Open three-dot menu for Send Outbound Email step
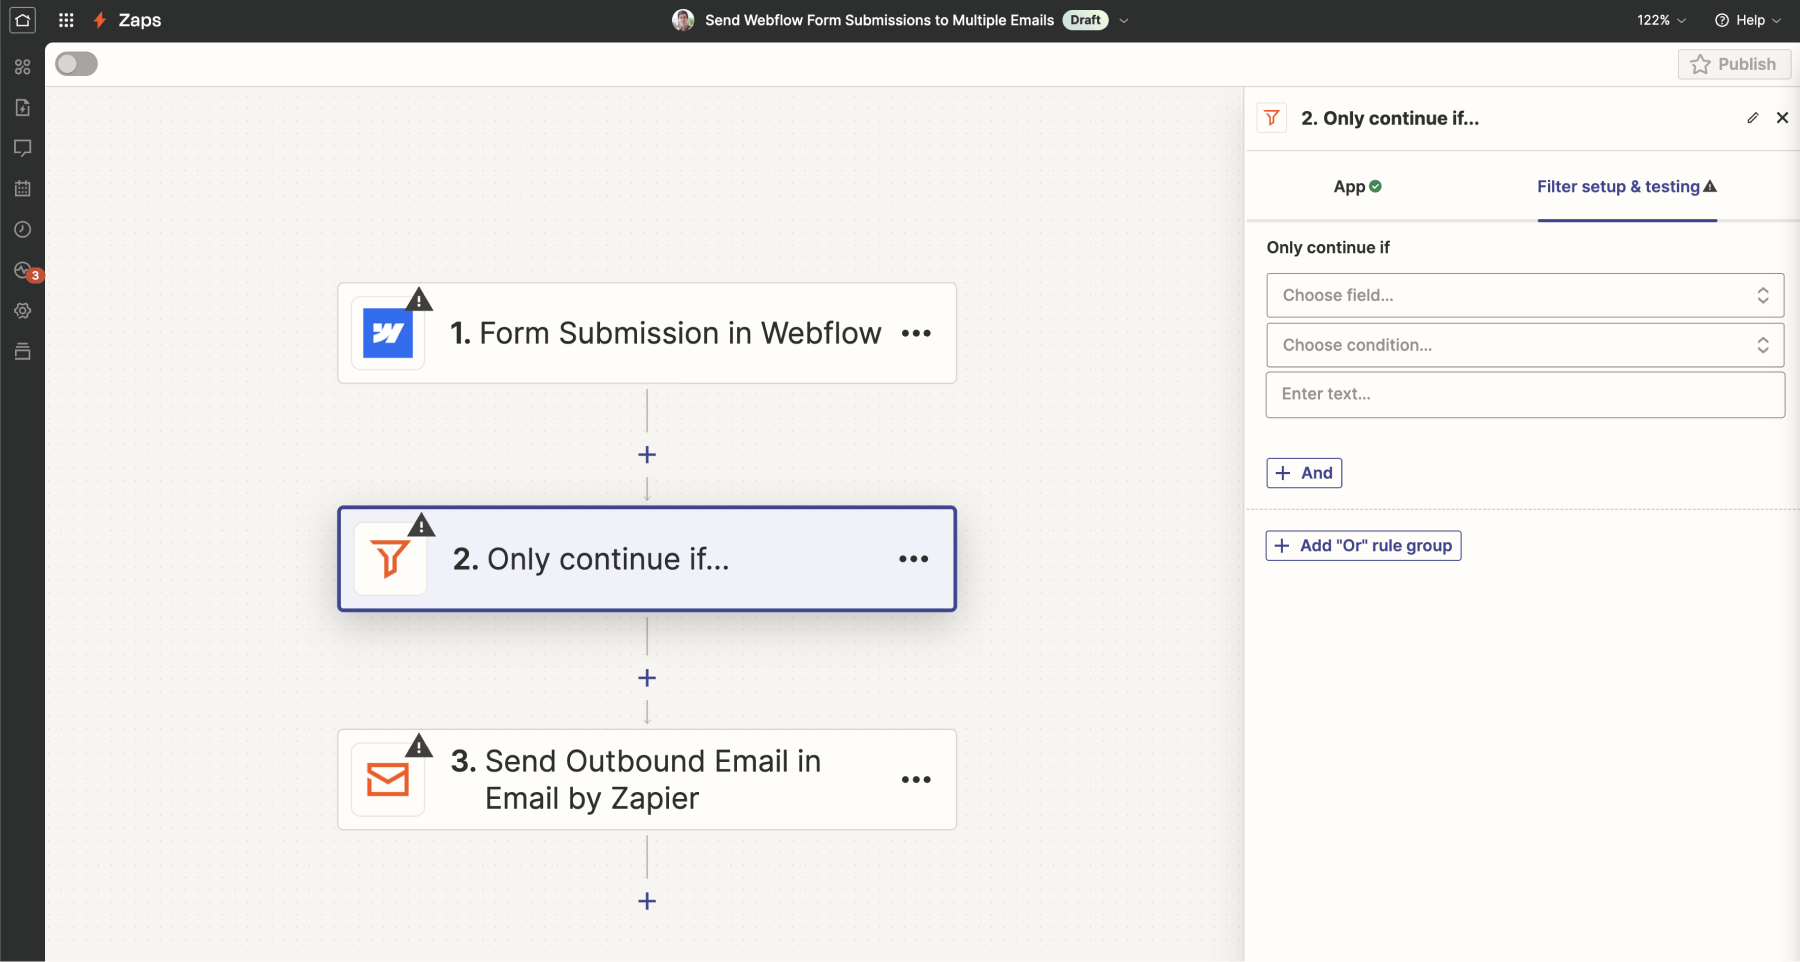 pos(916,779)
